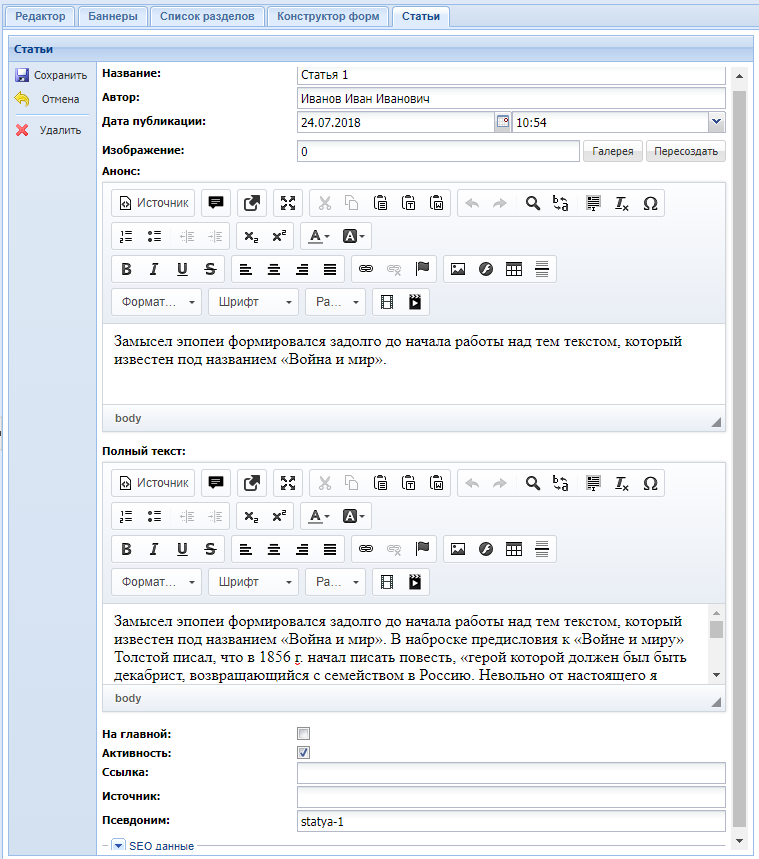Check the На главной checkbox
The image size is (759, 859).
click(303, 733)
